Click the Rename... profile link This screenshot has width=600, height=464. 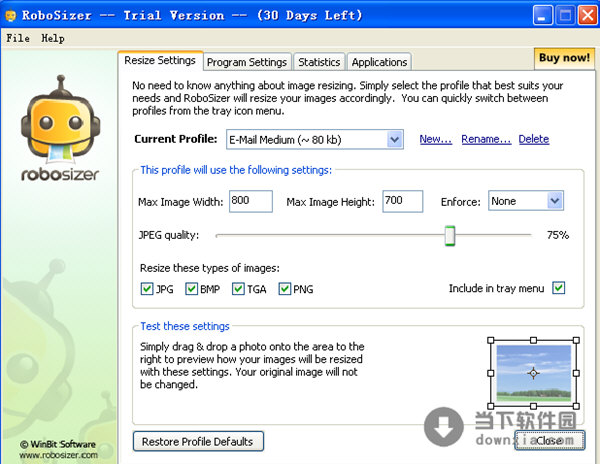(486, 139)
